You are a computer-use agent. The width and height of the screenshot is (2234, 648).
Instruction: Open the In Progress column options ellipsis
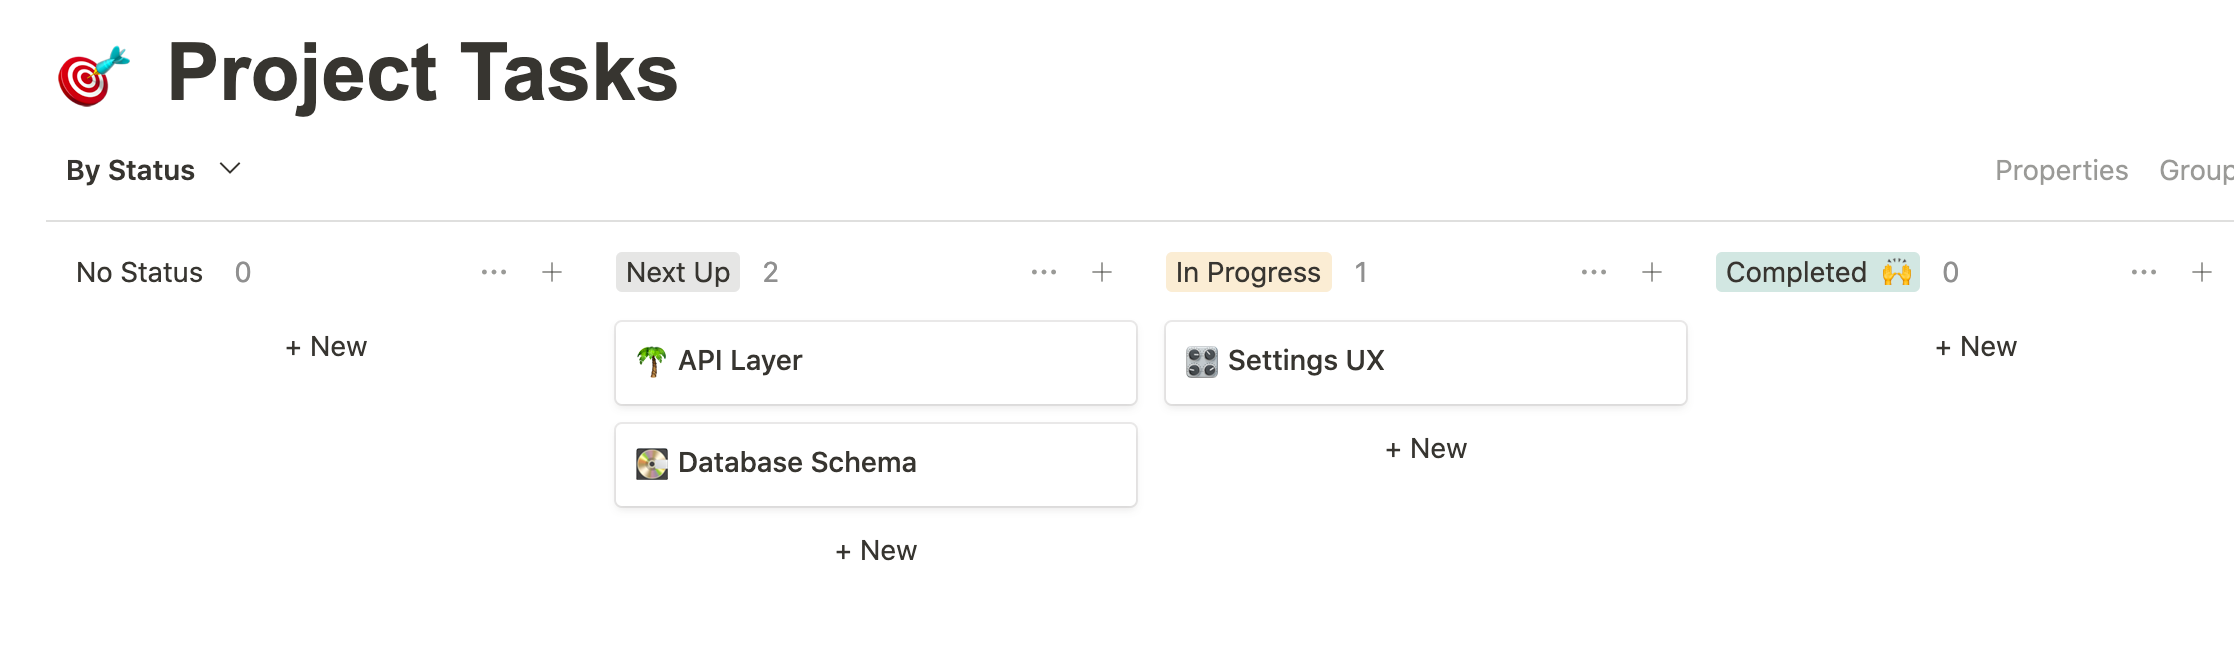coord(1594,272)
